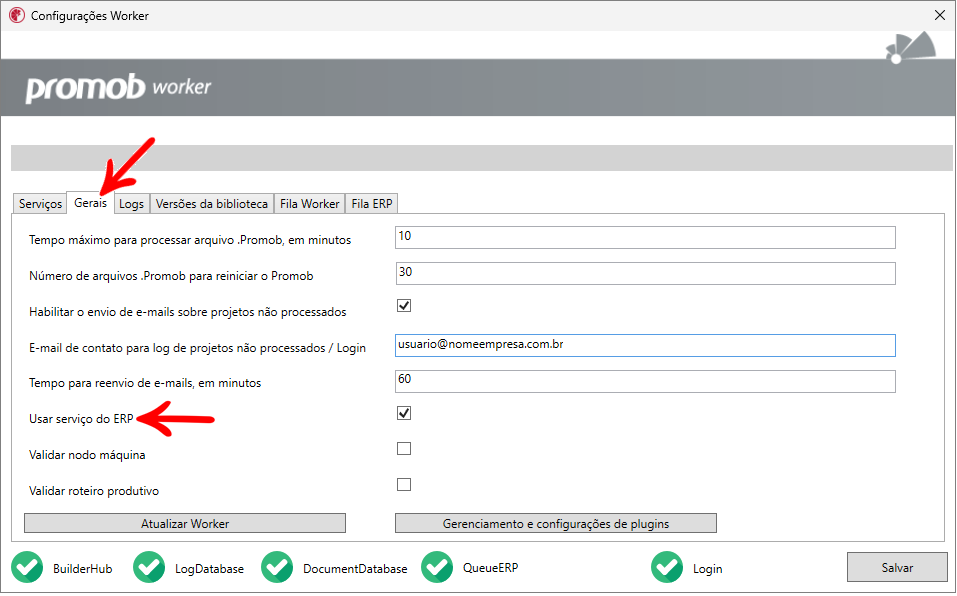Viewport: 957px width, 596px height.
Task: Enable the Validar nodo máquina checkbox
Action: (x=404, y=449)
